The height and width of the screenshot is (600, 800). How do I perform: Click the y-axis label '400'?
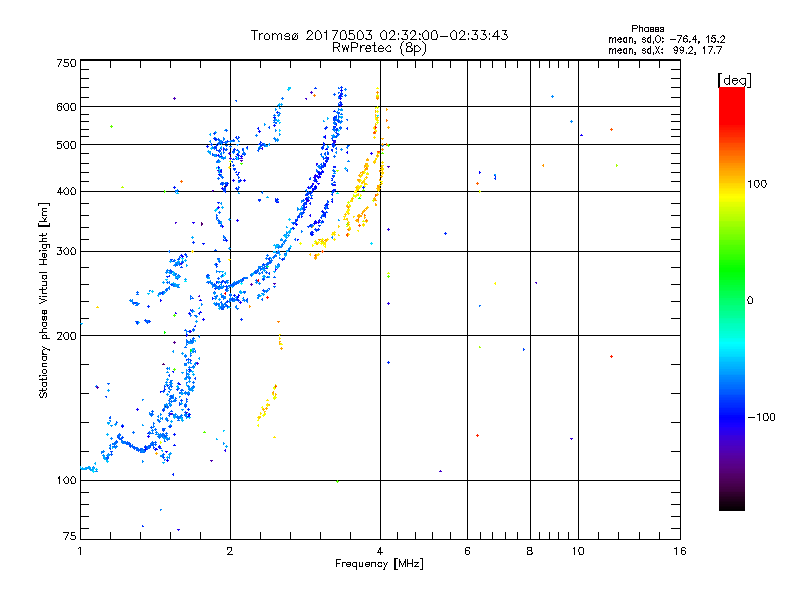click(x=67, y=191)
